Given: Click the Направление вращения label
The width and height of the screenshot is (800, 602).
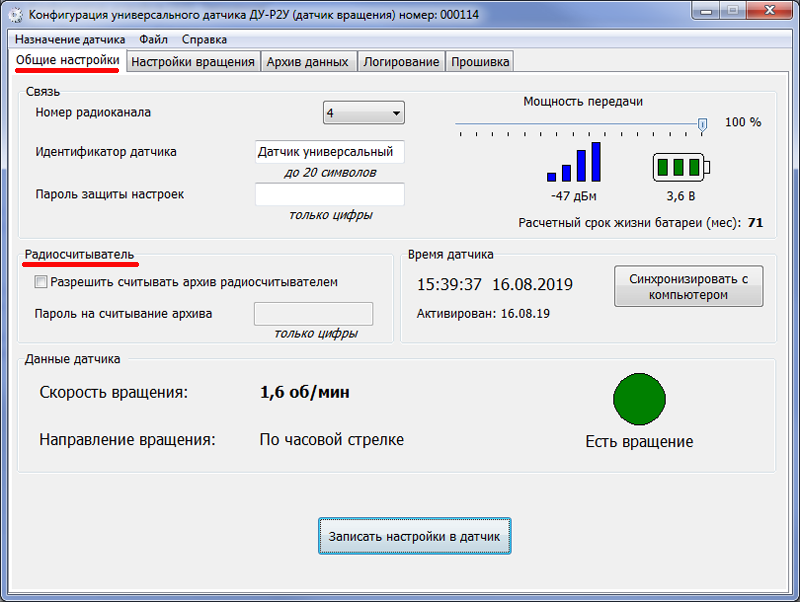Looking at the screenshot, I should [x=128, y=439].
